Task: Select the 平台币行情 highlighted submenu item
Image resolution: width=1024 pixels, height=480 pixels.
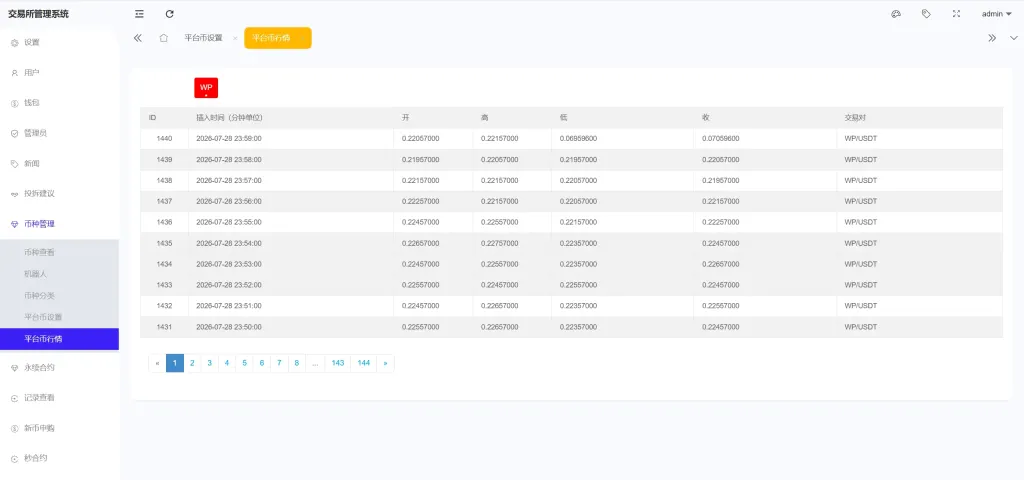Action: pyautogui.click(x=59, y=339)
